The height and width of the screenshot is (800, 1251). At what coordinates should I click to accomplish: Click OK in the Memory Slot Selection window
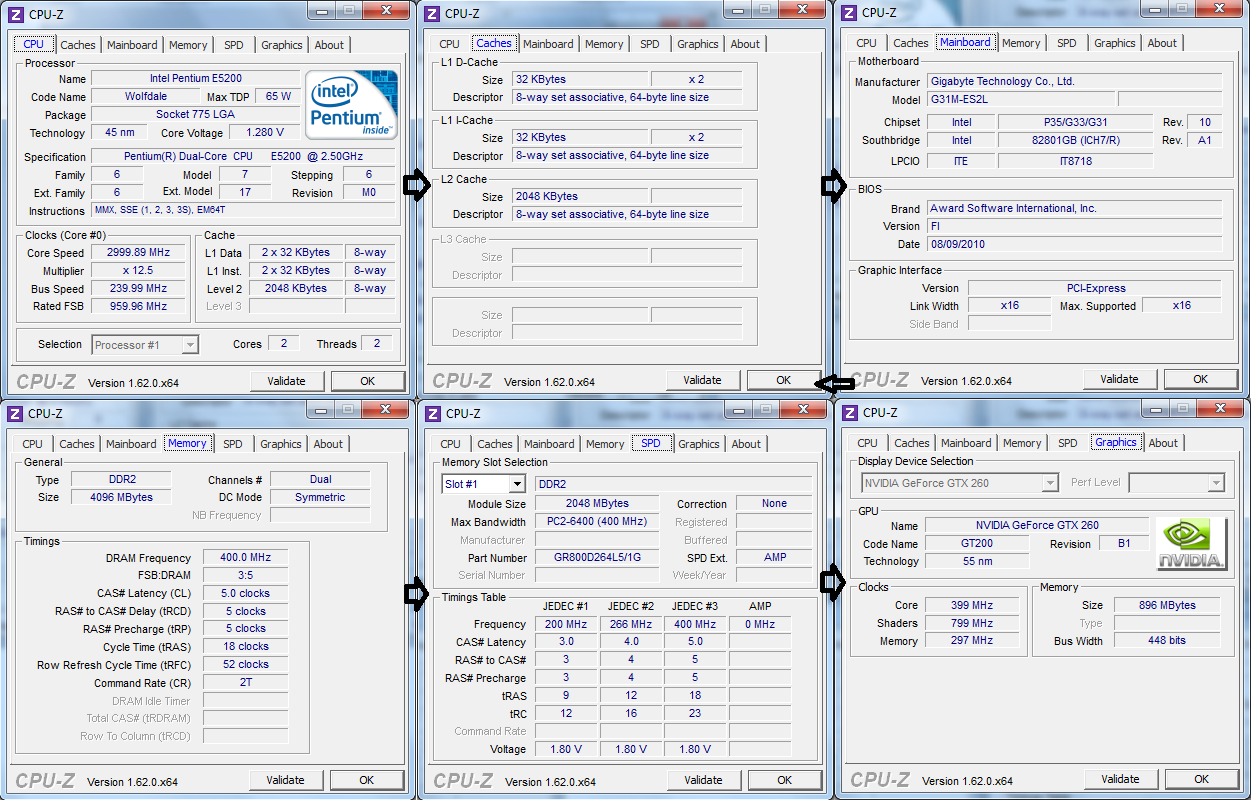click(785, 780)
